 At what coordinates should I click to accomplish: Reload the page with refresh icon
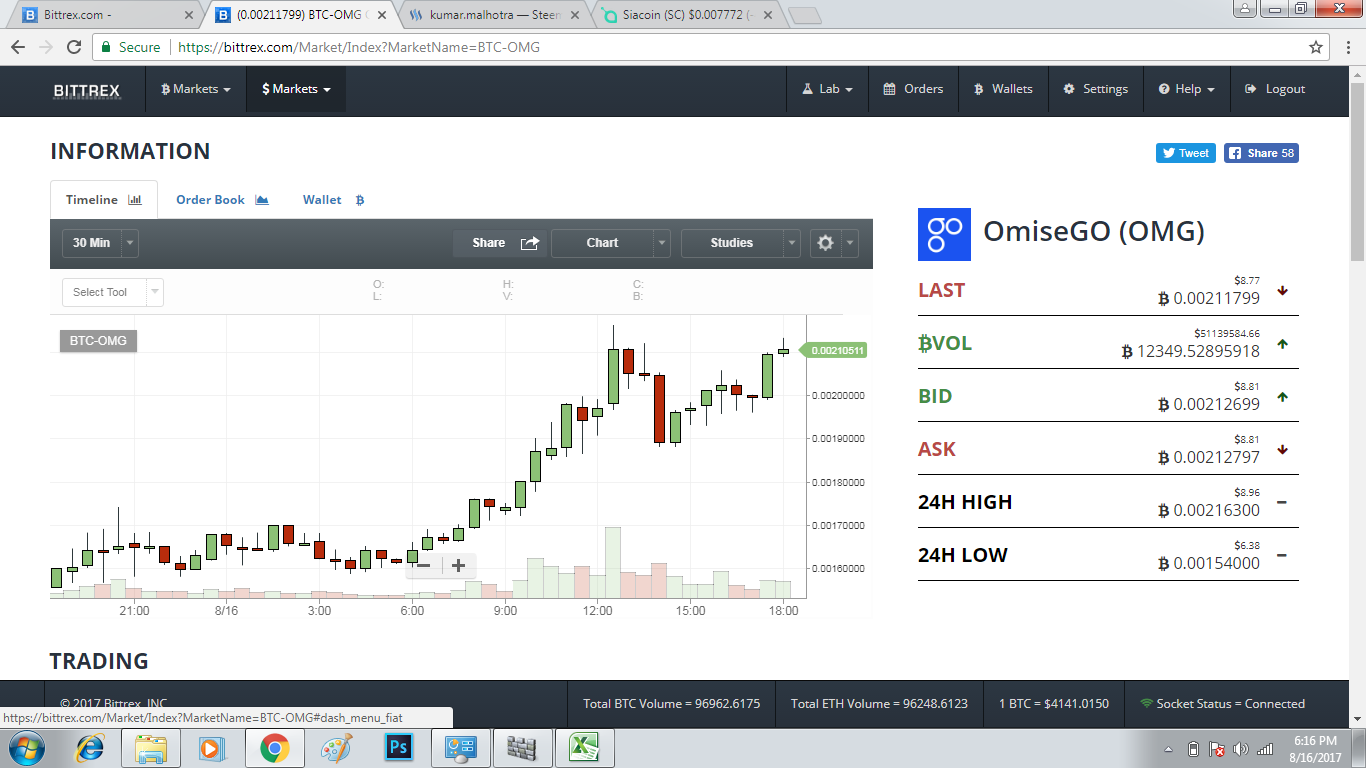[x=74, y=47]
